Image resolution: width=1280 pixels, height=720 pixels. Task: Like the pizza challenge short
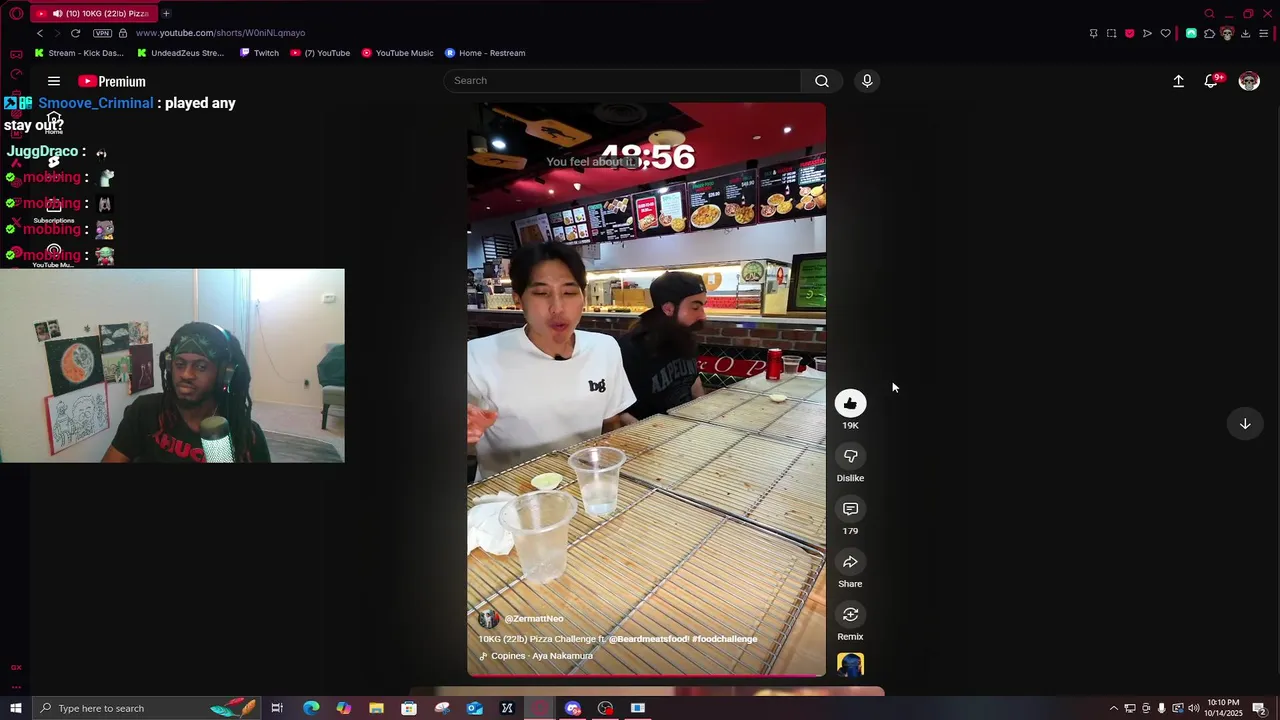coord(850,403)
